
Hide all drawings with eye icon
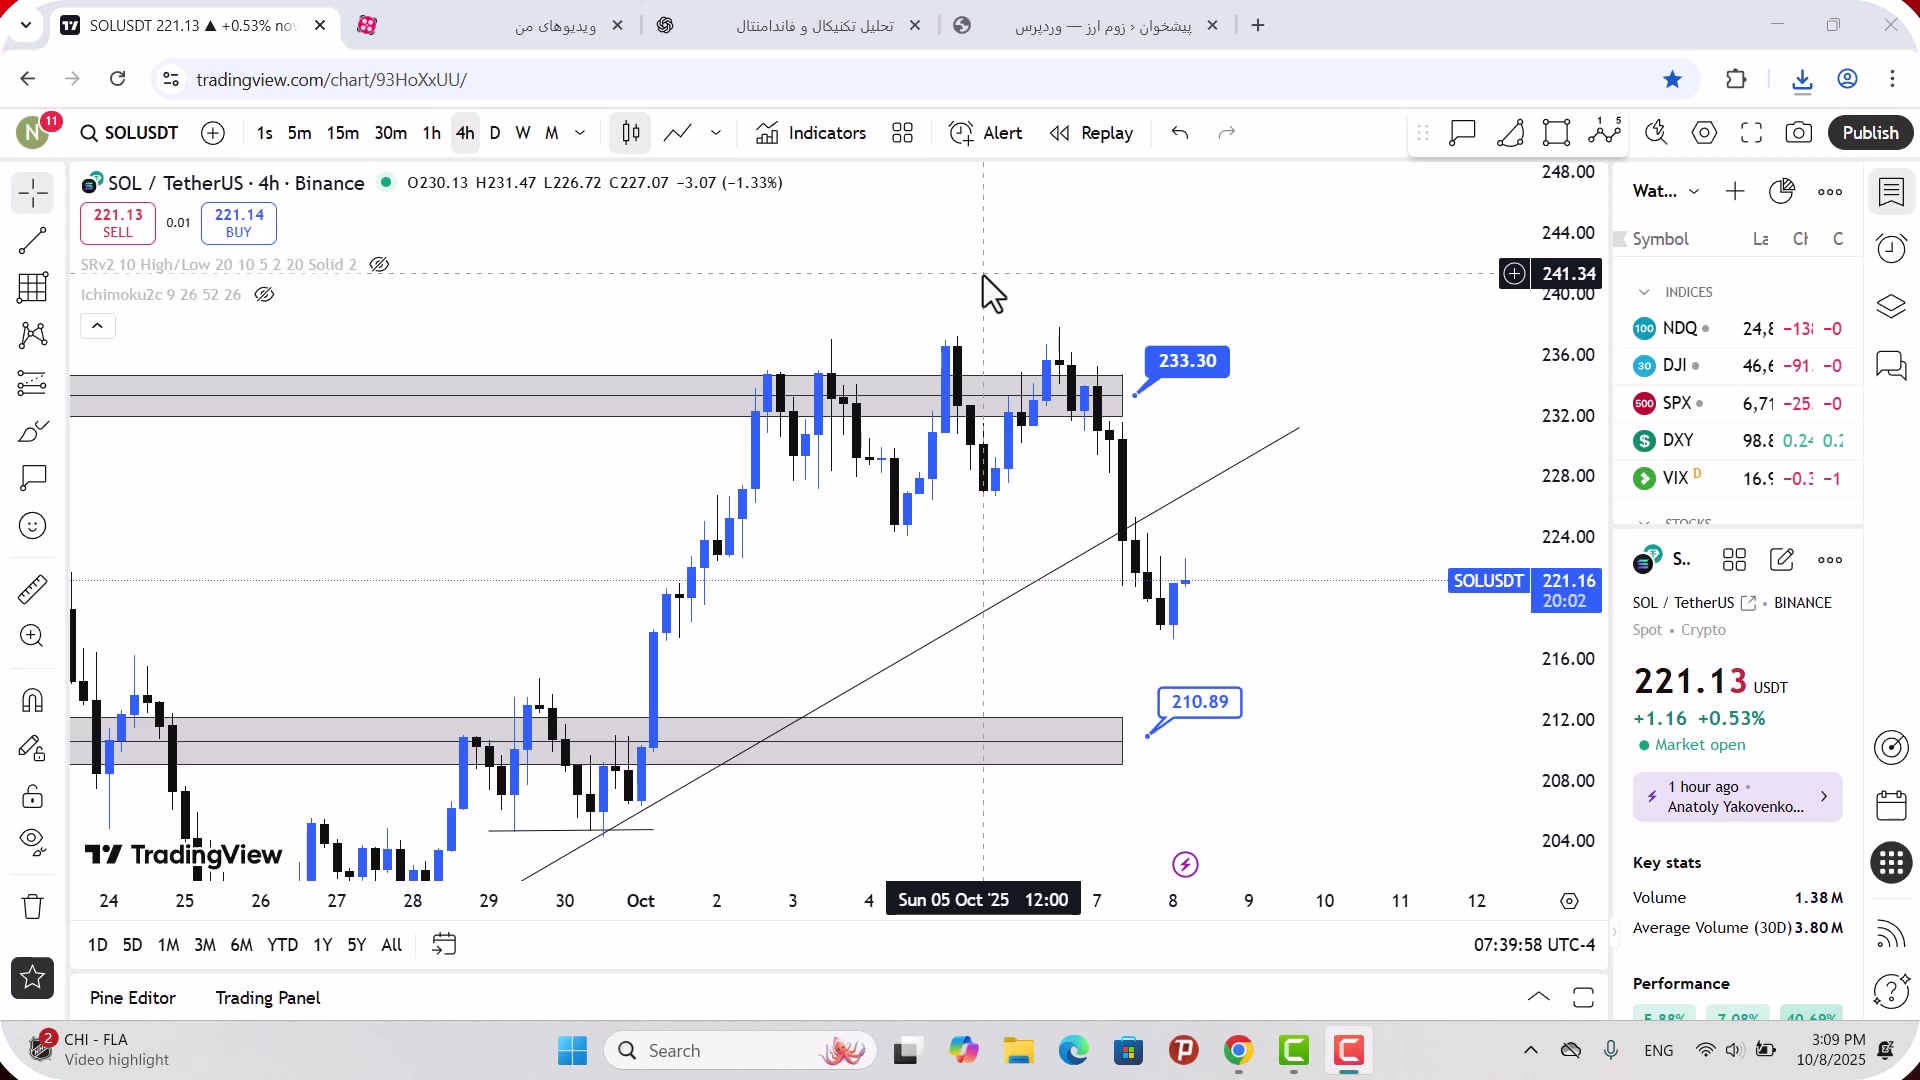click(33, 843)
